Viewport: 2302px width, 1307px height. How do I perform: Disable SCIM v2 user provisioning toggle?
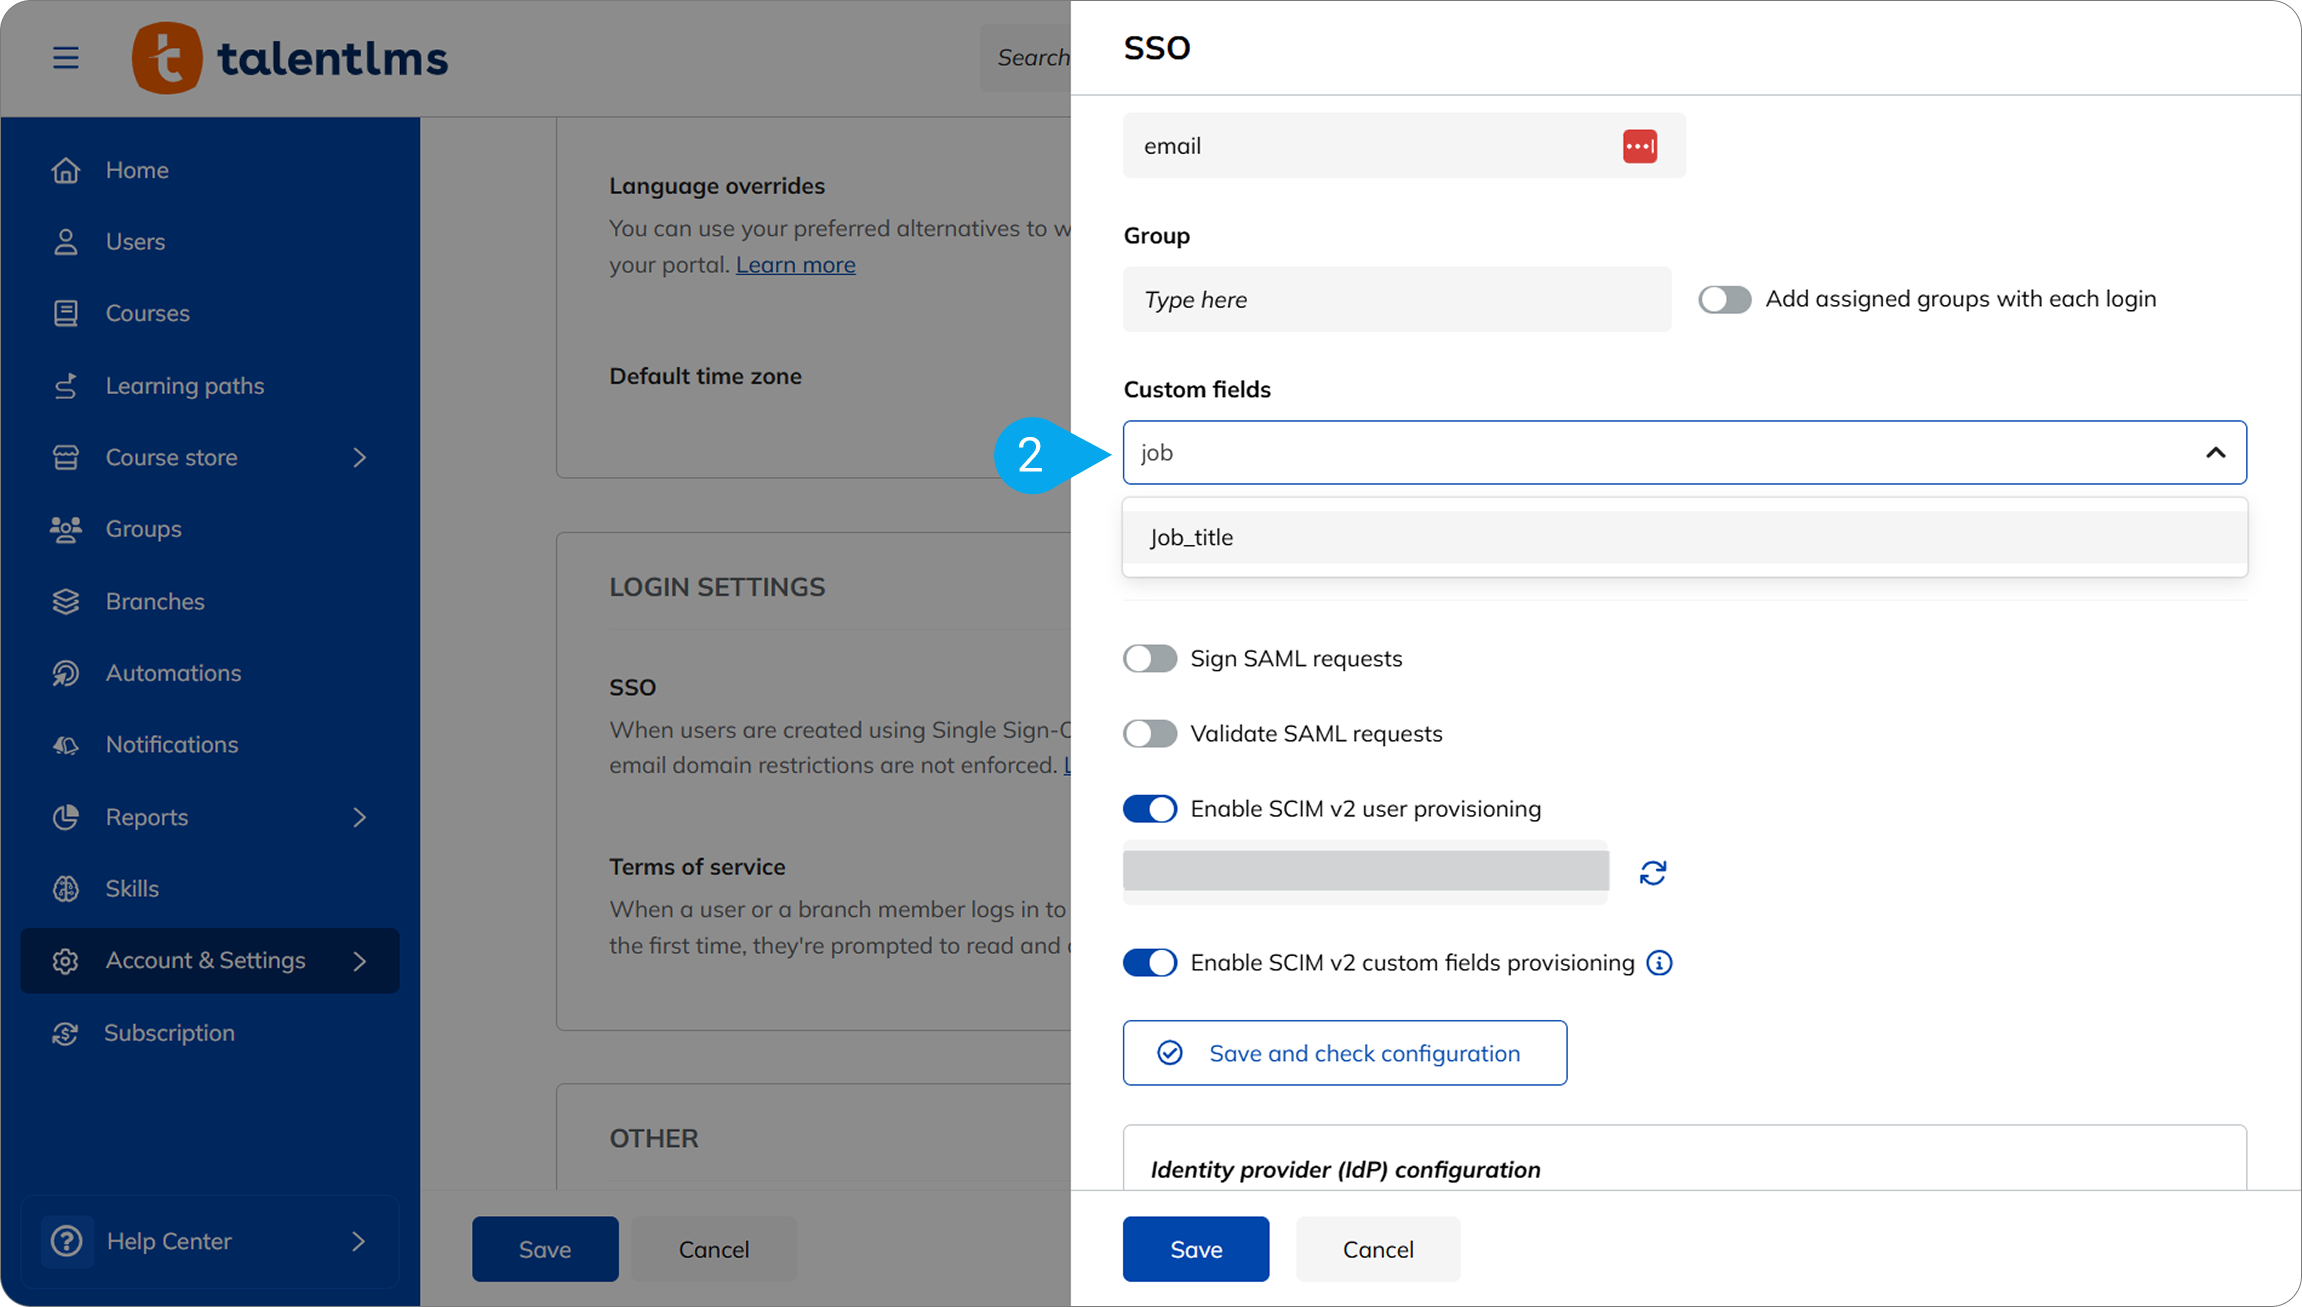pos(1150,808)
